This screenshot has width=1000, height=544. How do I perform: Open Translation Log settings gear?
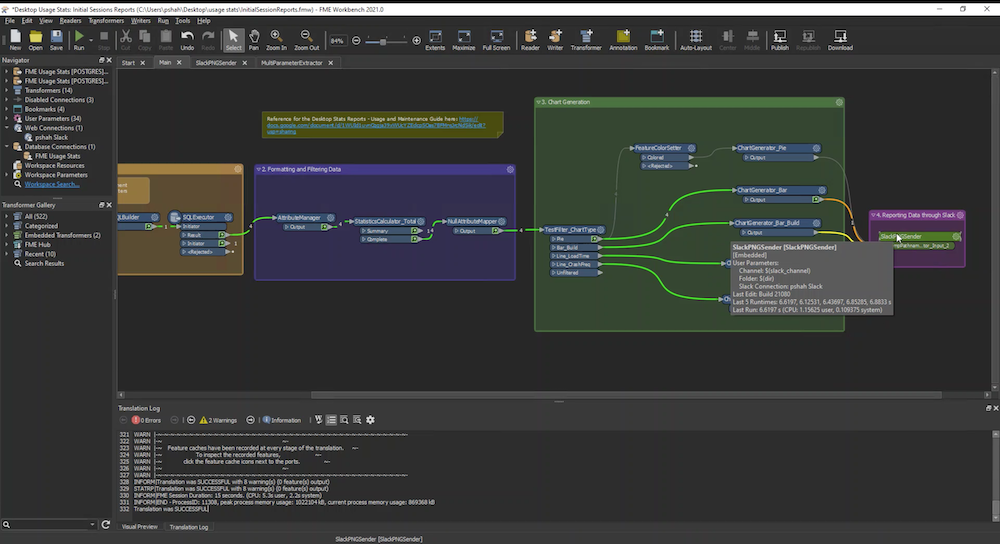371,420
